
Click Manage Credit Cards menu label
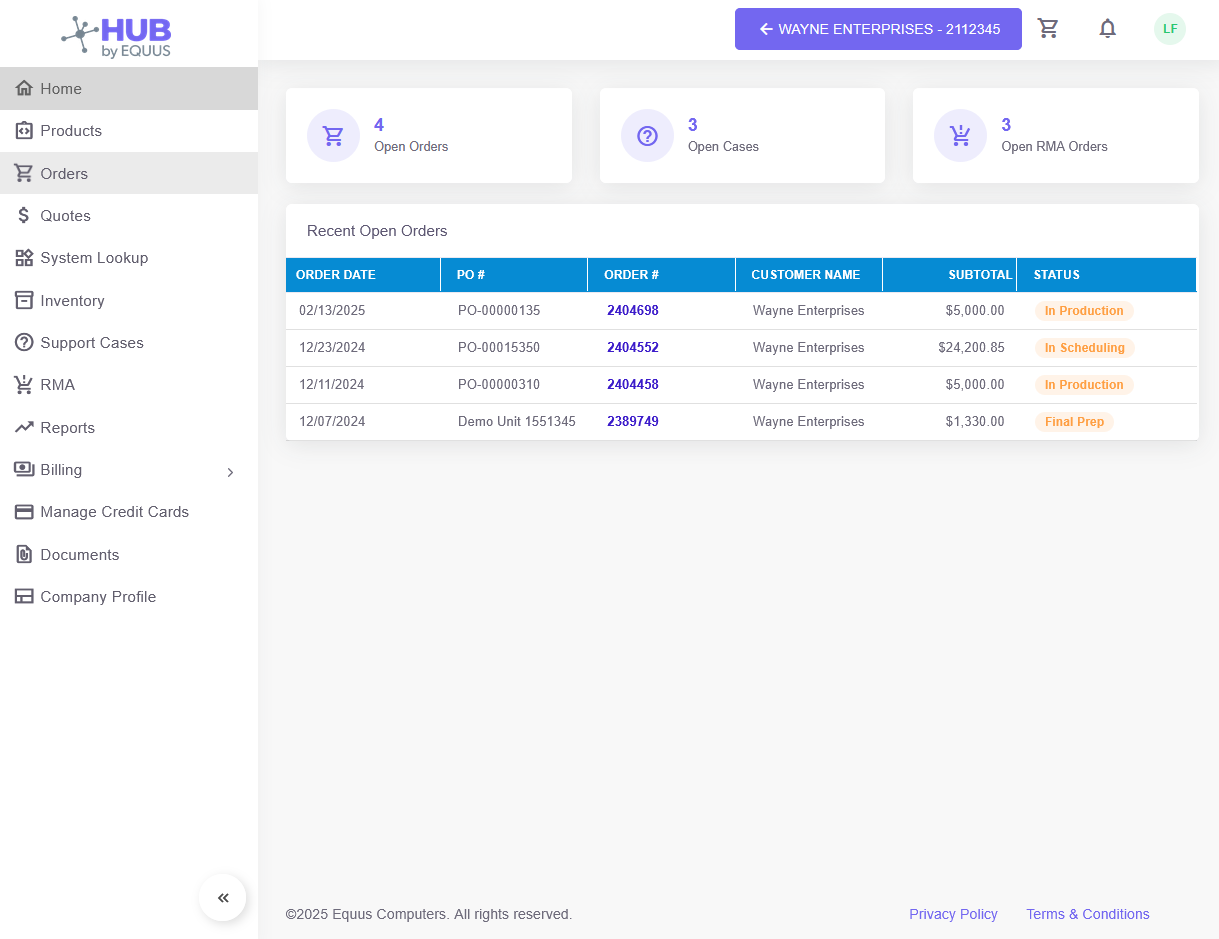point(115,512)
